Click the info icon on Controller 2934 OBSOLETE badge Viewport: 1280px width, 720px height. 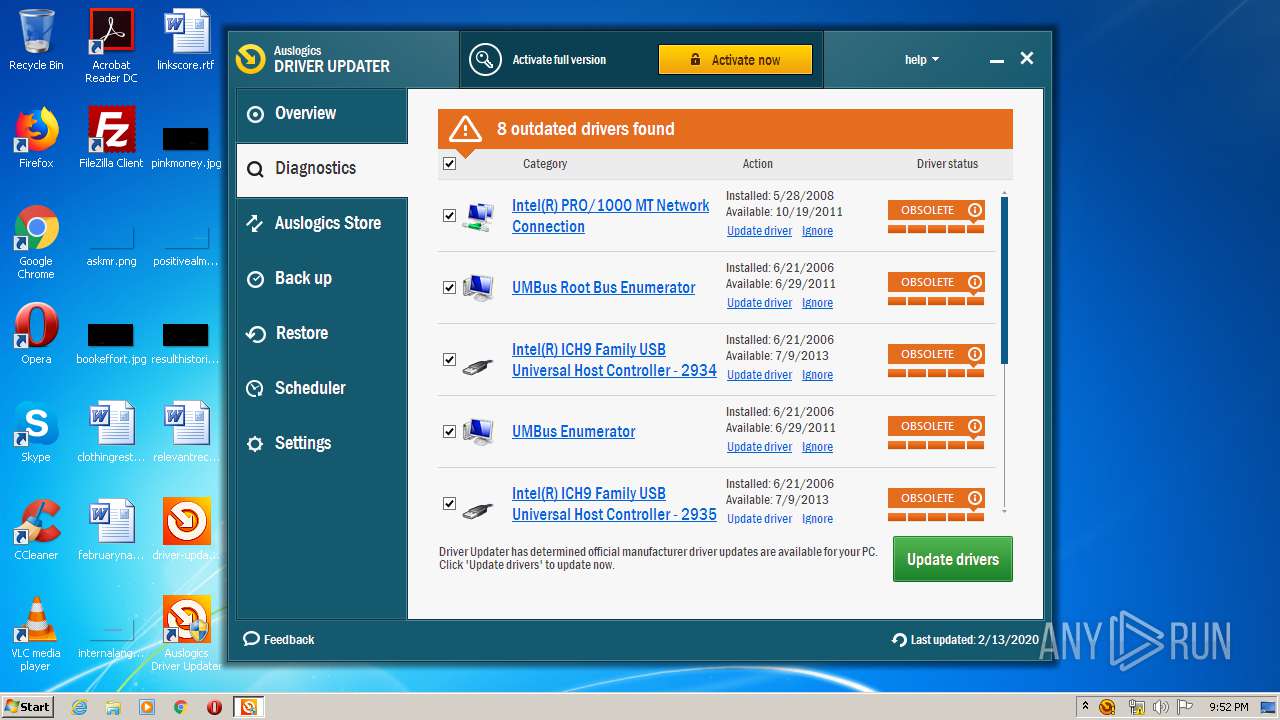975,354
